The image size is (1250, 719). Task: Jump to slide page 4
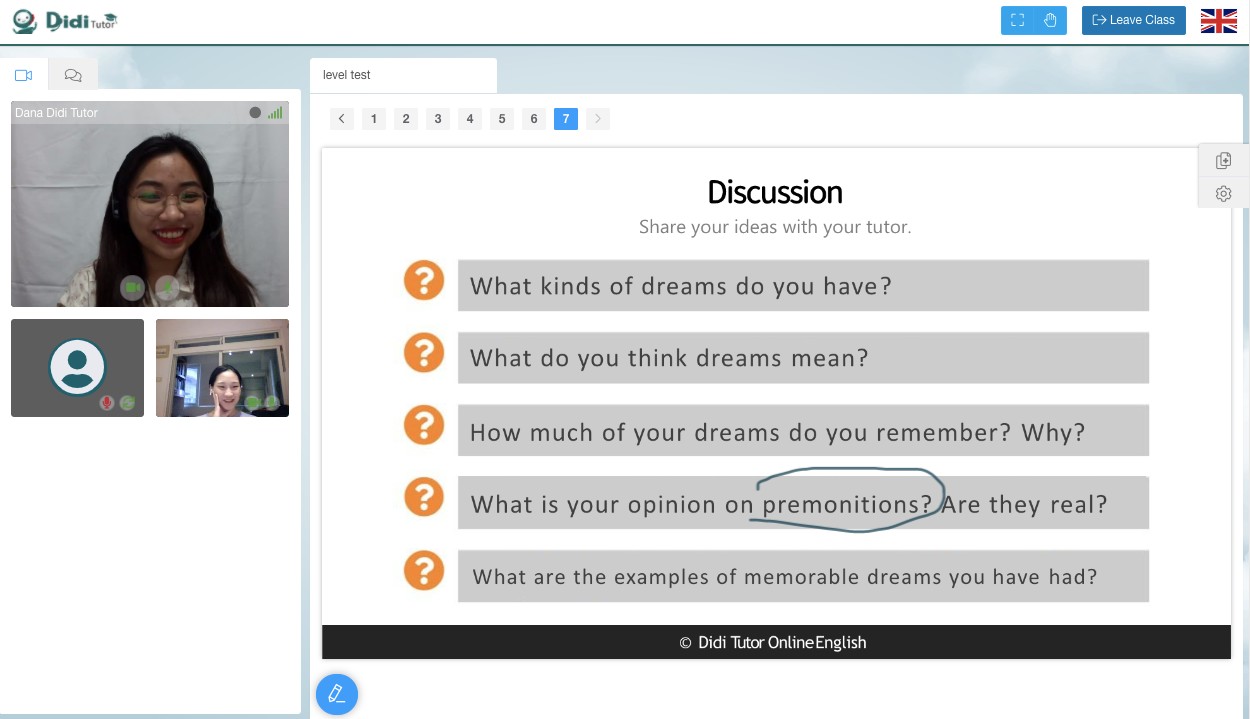tap(470, 119)
